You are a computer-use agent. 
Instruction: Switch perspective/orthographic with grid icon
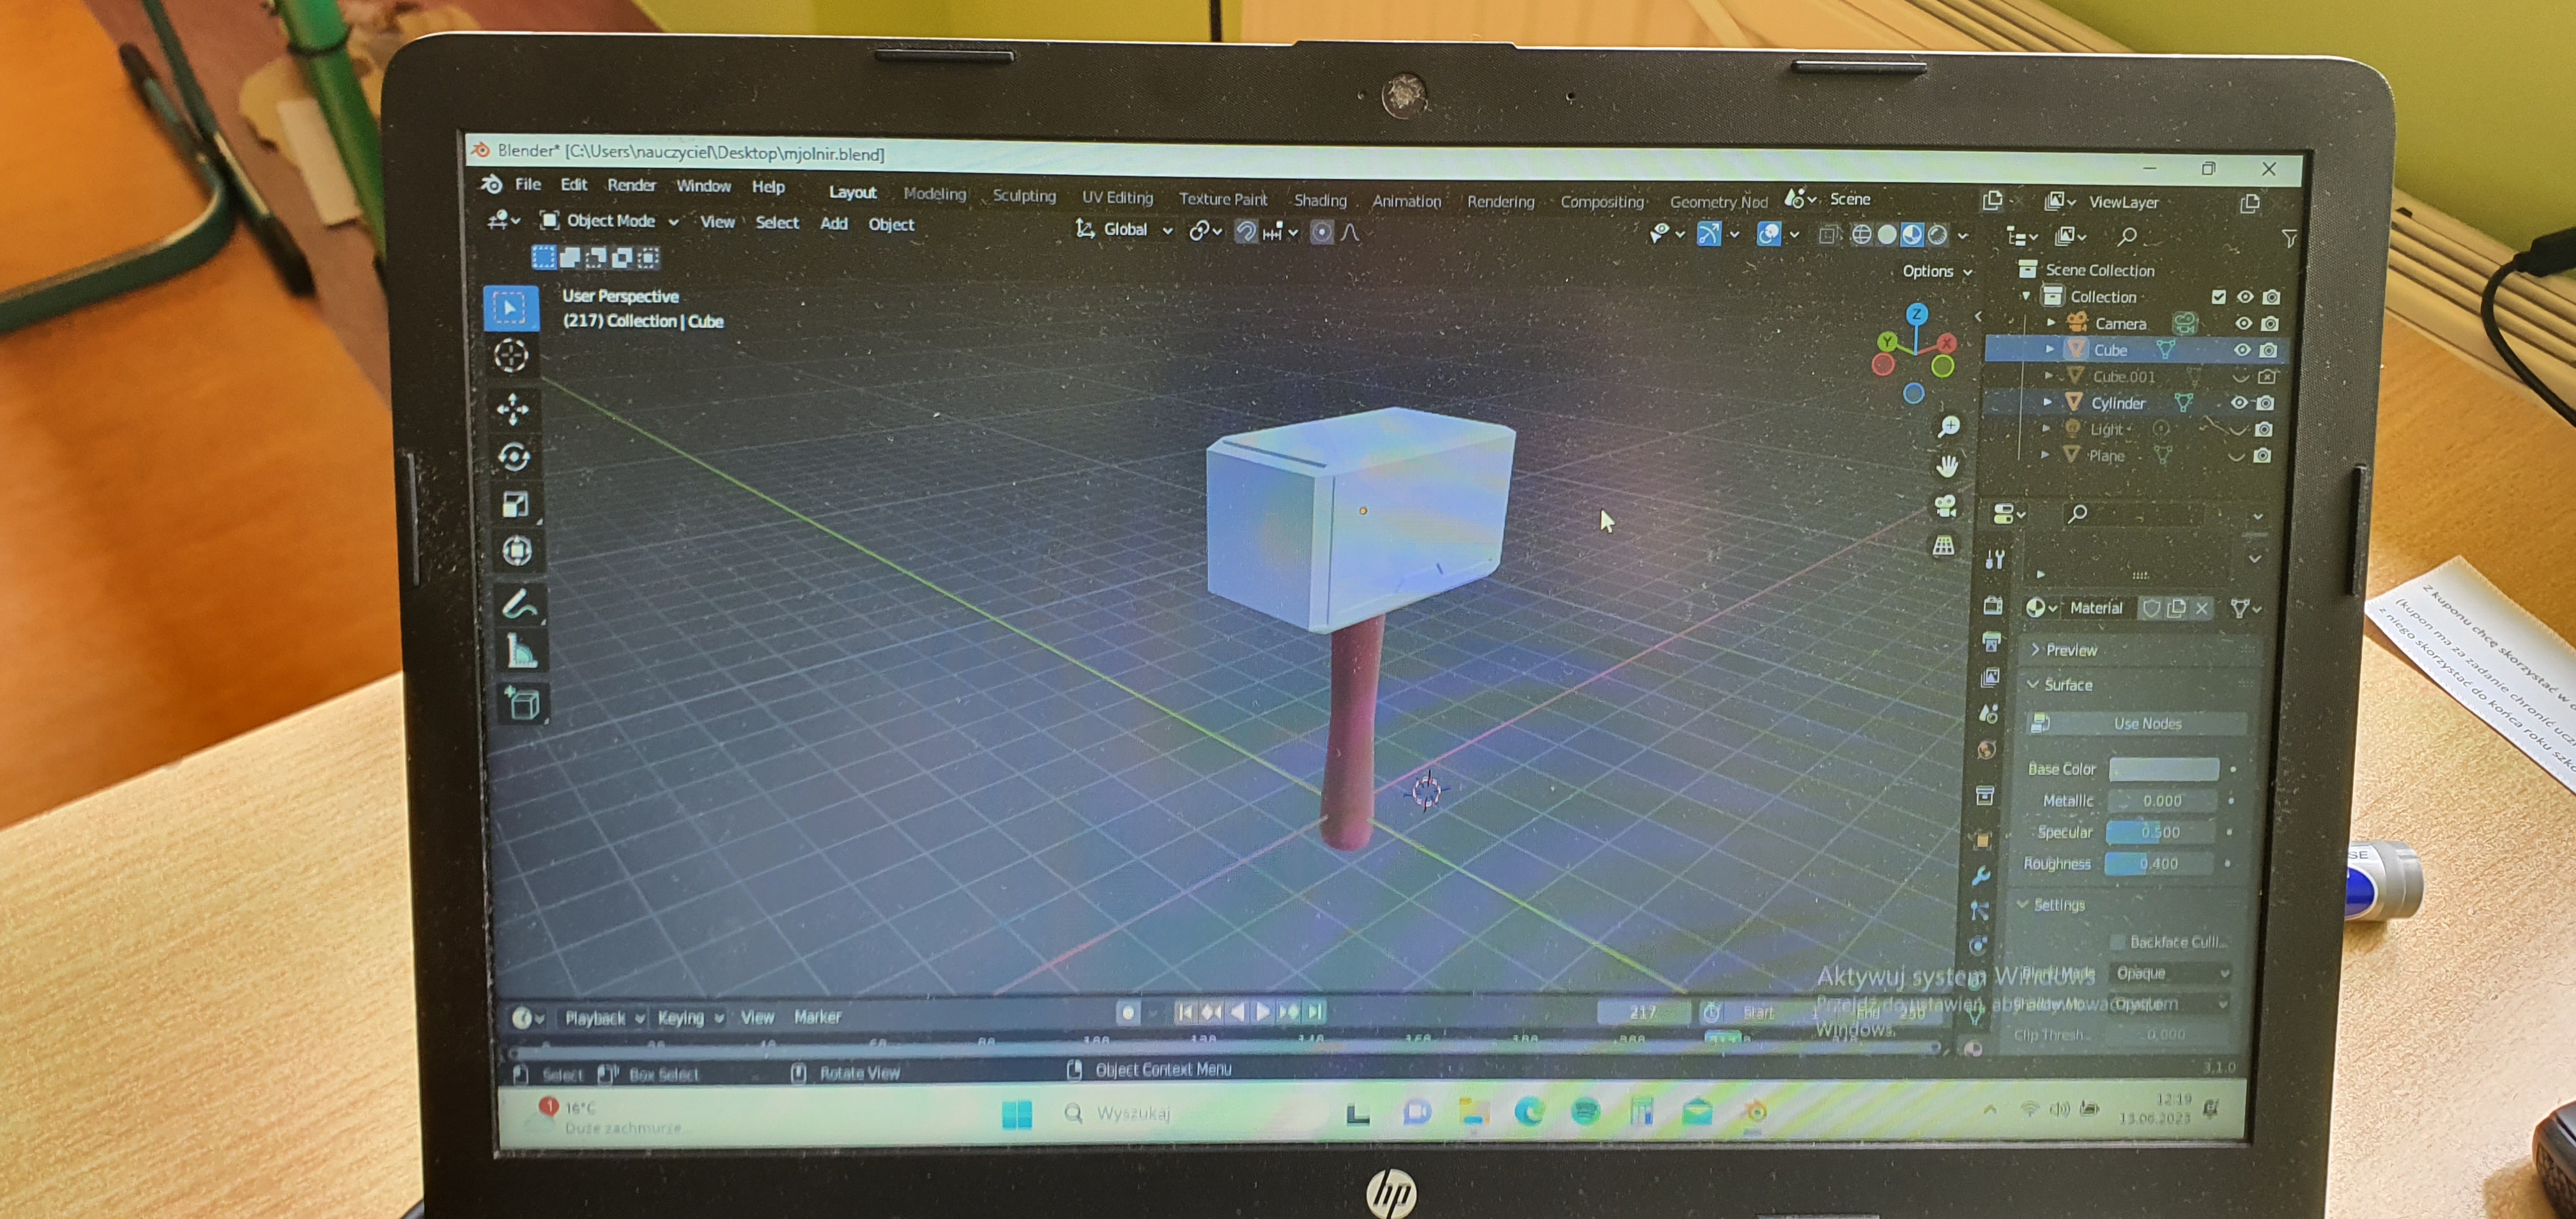click(1943, 546)
